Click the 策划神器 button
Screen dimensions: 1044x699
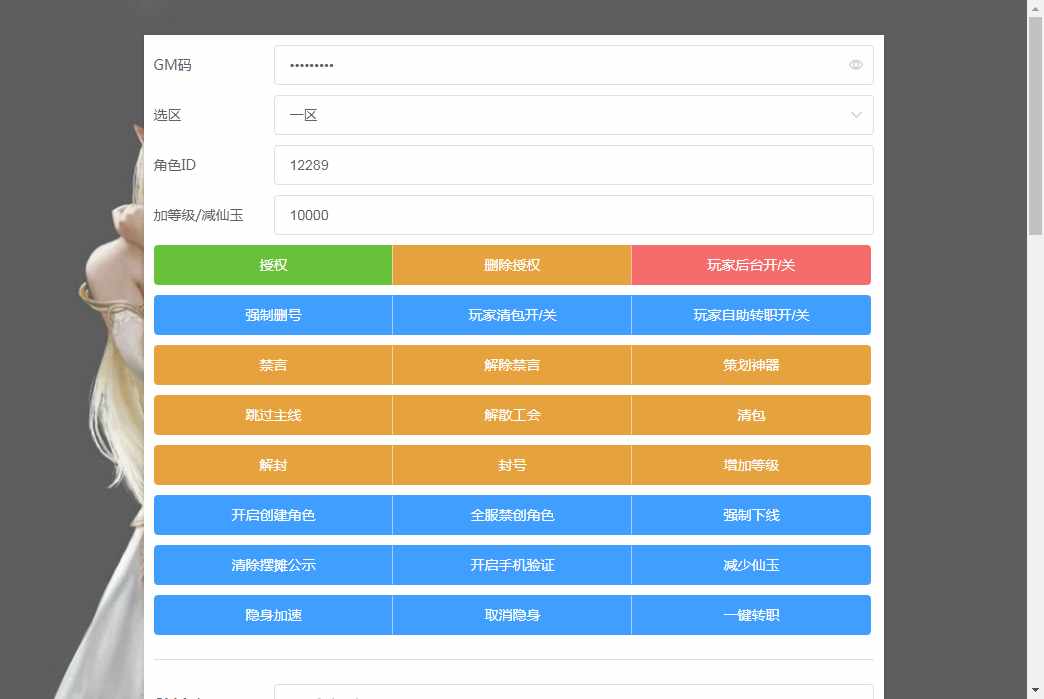pyautogui.click(x=751, y=365)
